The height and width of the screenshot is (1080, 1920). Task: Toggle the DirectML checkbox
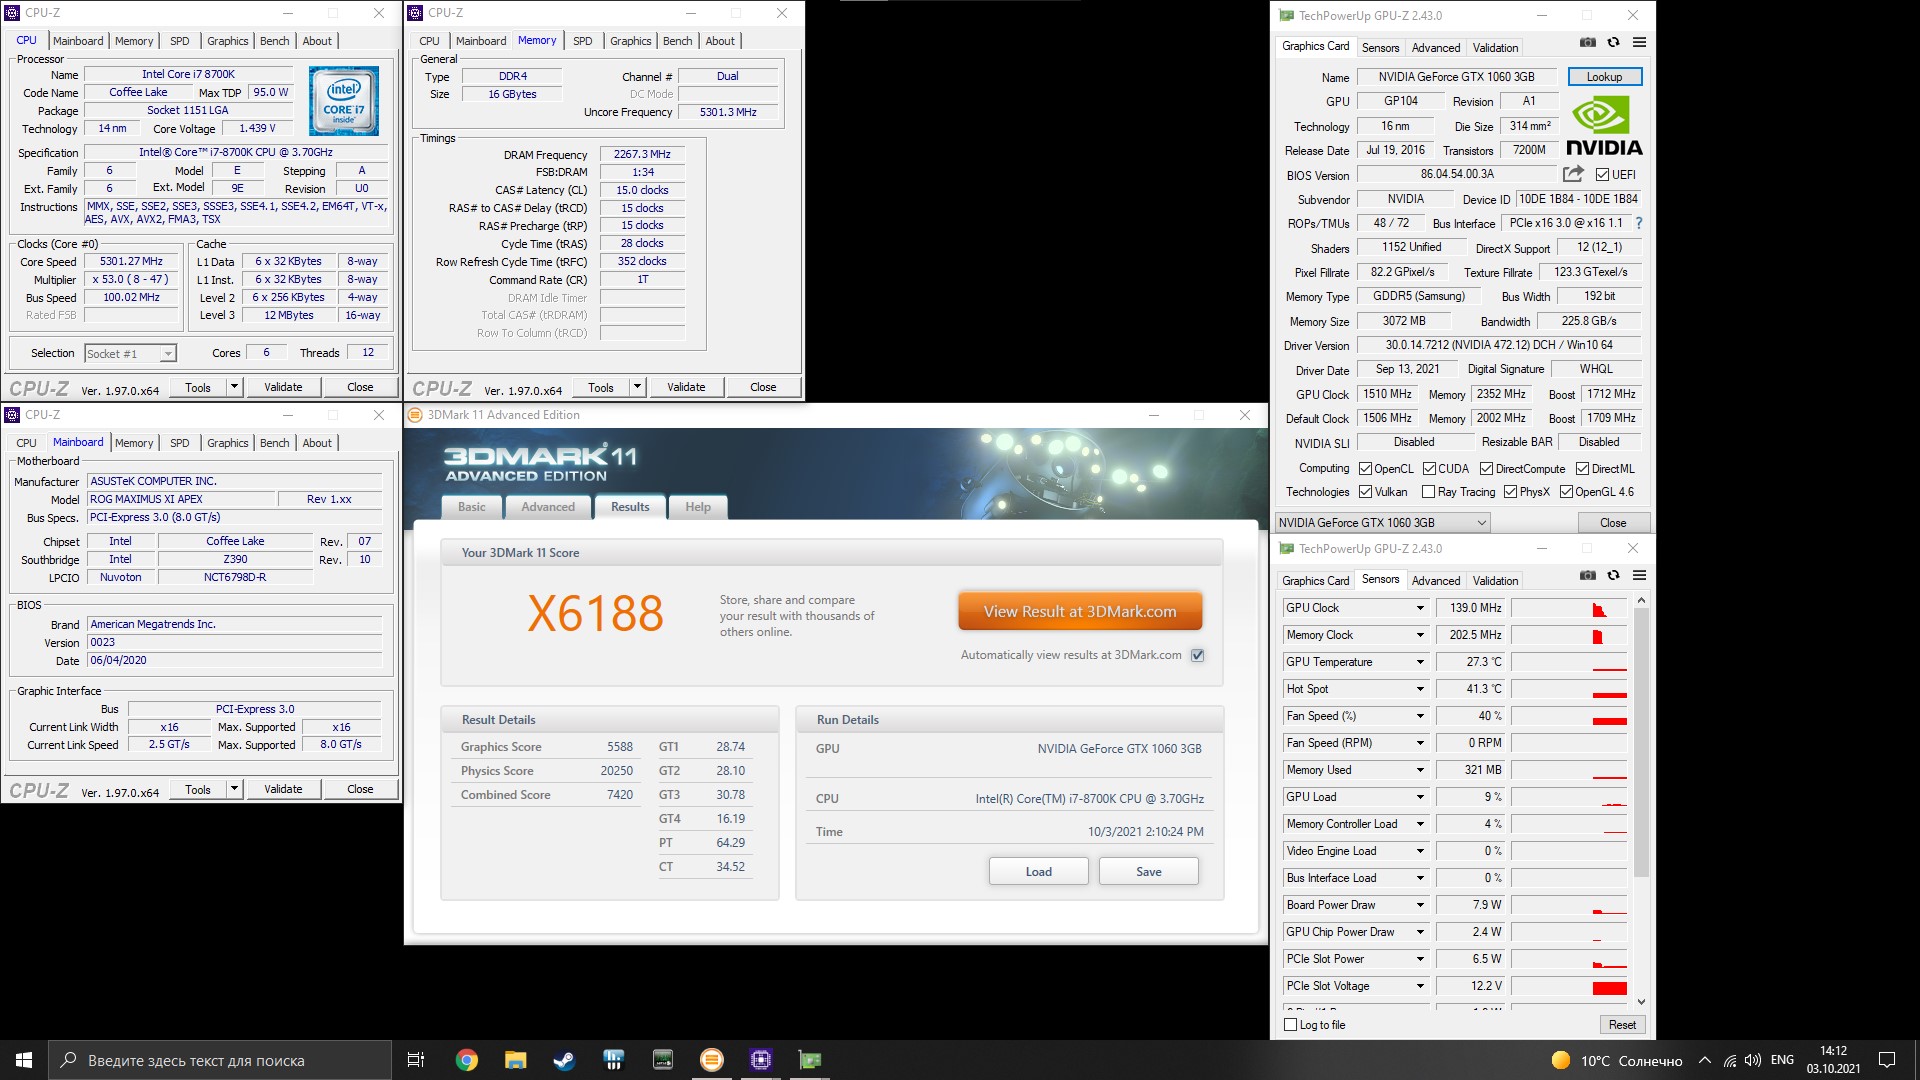coord(1582,468)
